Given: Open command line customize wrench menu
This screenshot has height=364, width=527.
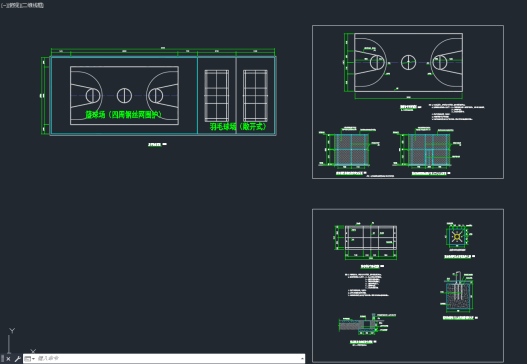Looking at the screenshot, I should (17, 359).
